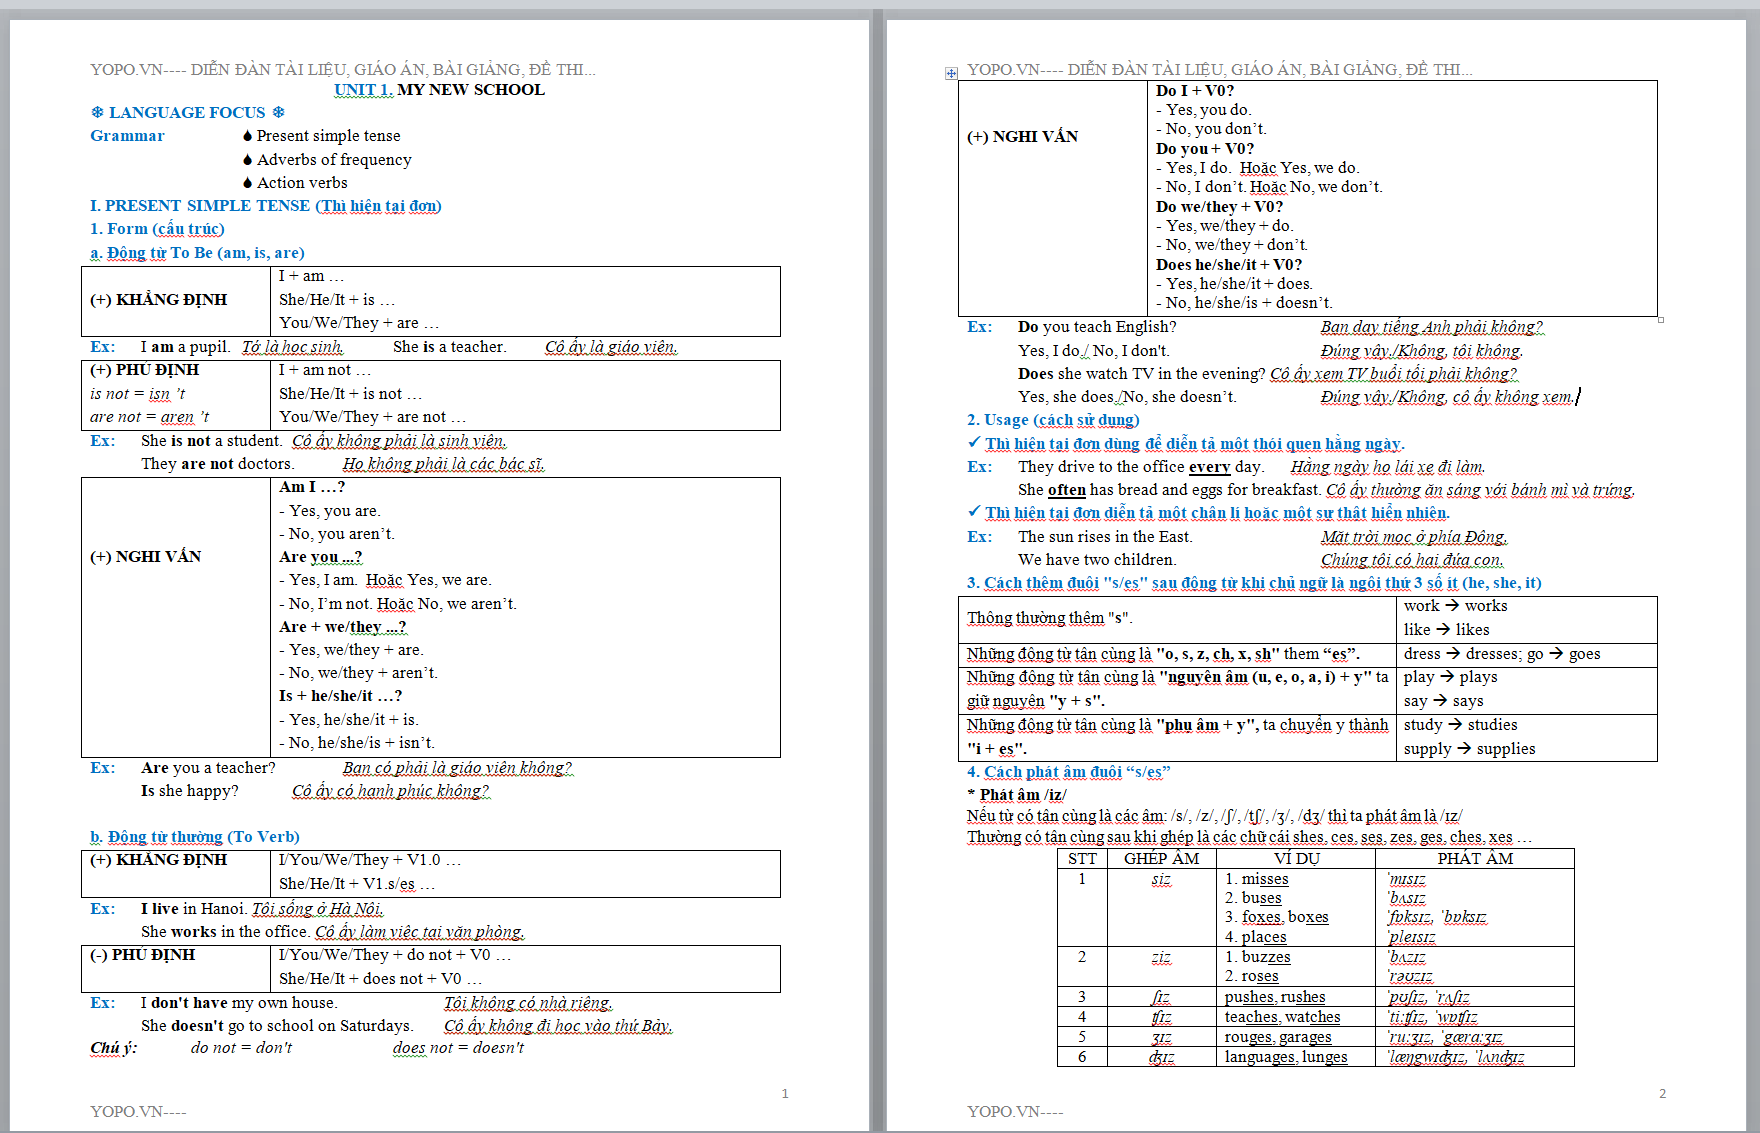Click the bold line "Do I + V0?"

coord(1195,91)
